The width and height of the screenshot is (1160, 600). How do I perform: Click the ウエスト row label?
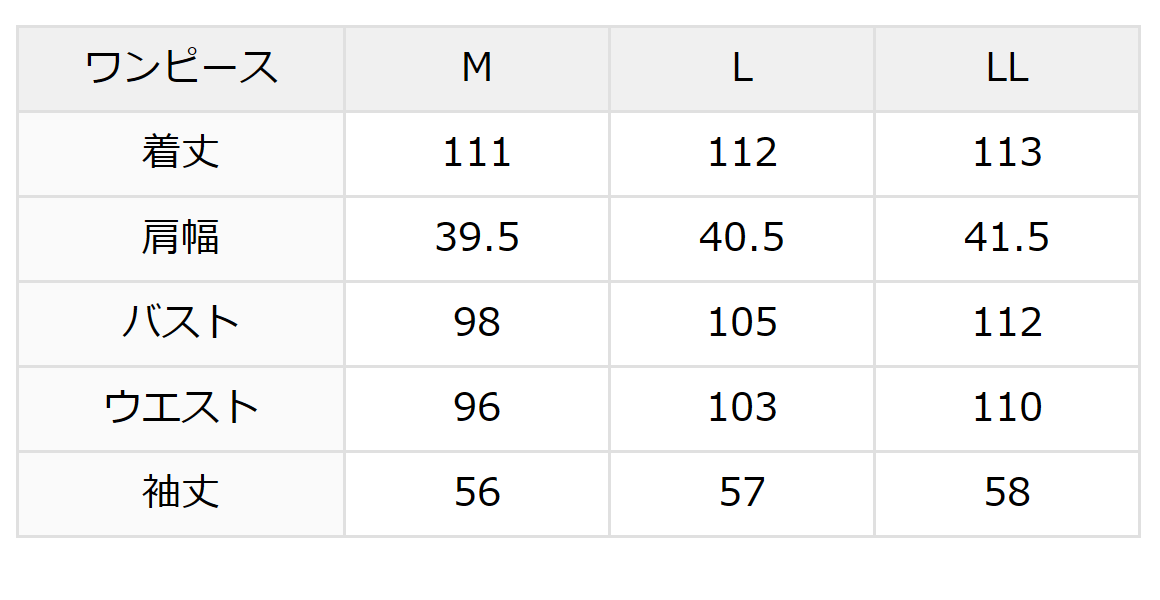181,408
